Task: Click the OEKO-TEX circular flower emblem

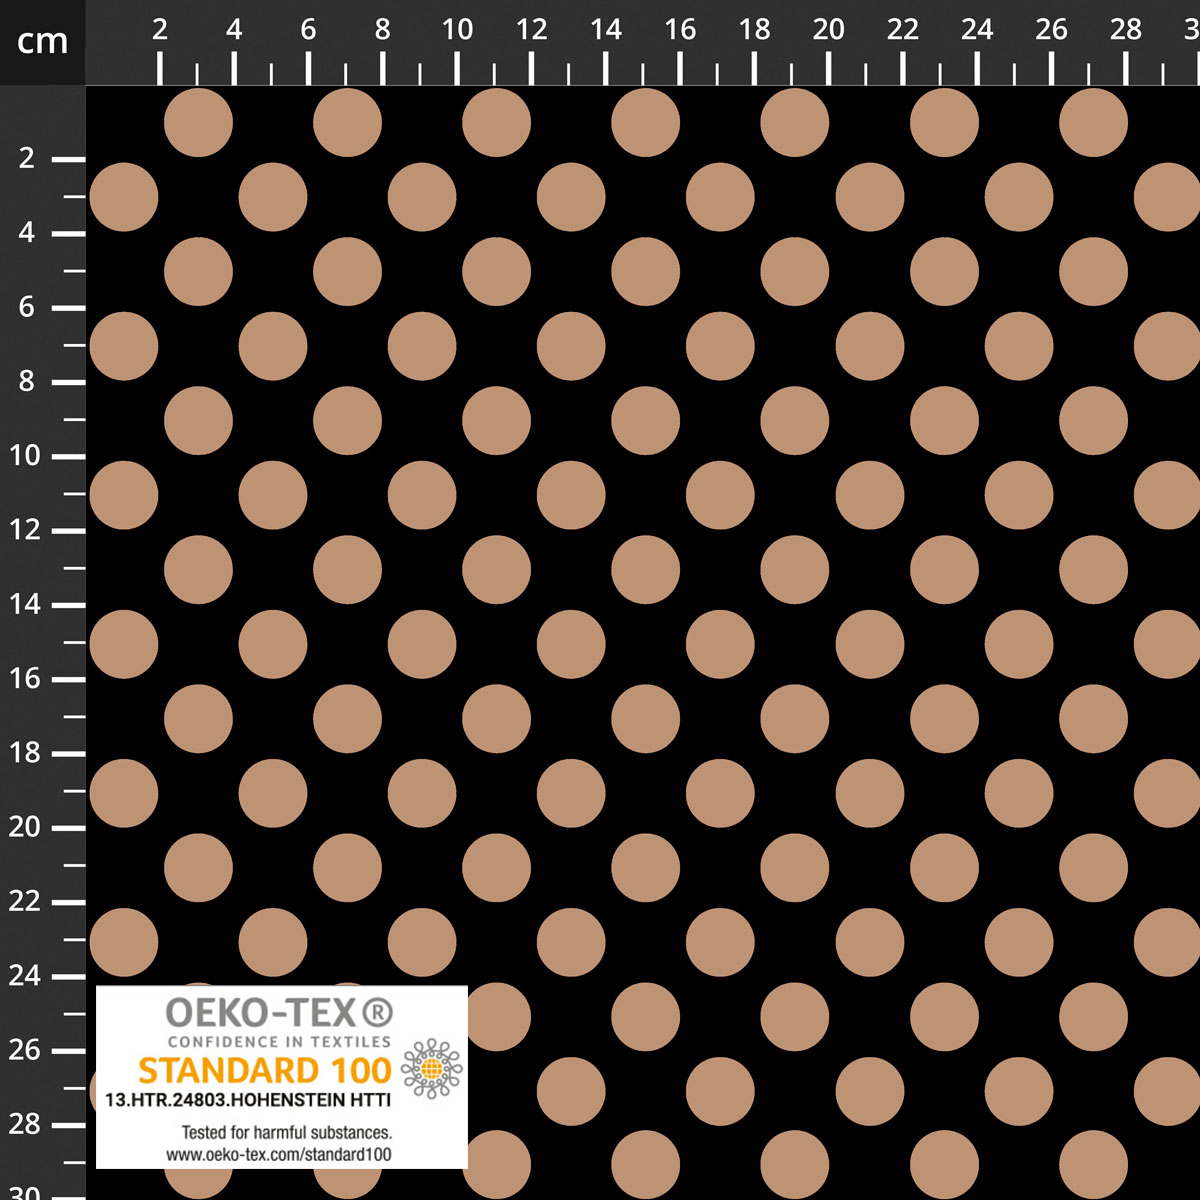Action: click(431, 1069)
